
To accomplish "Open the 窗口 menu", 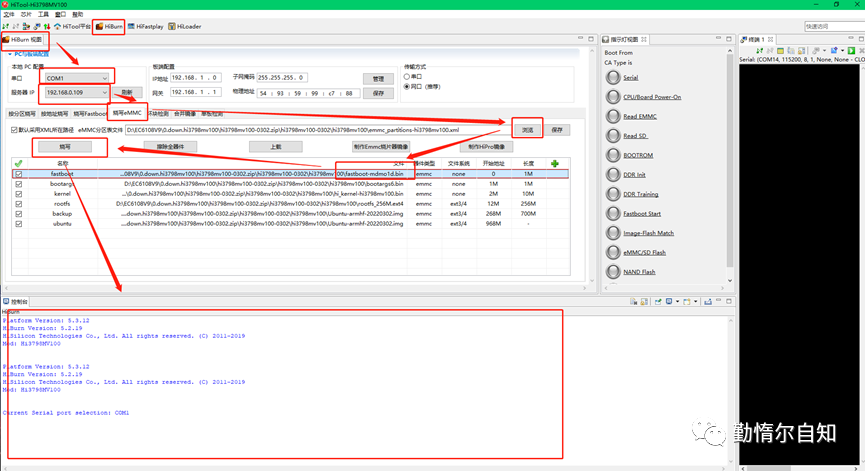I will (60, 14).
